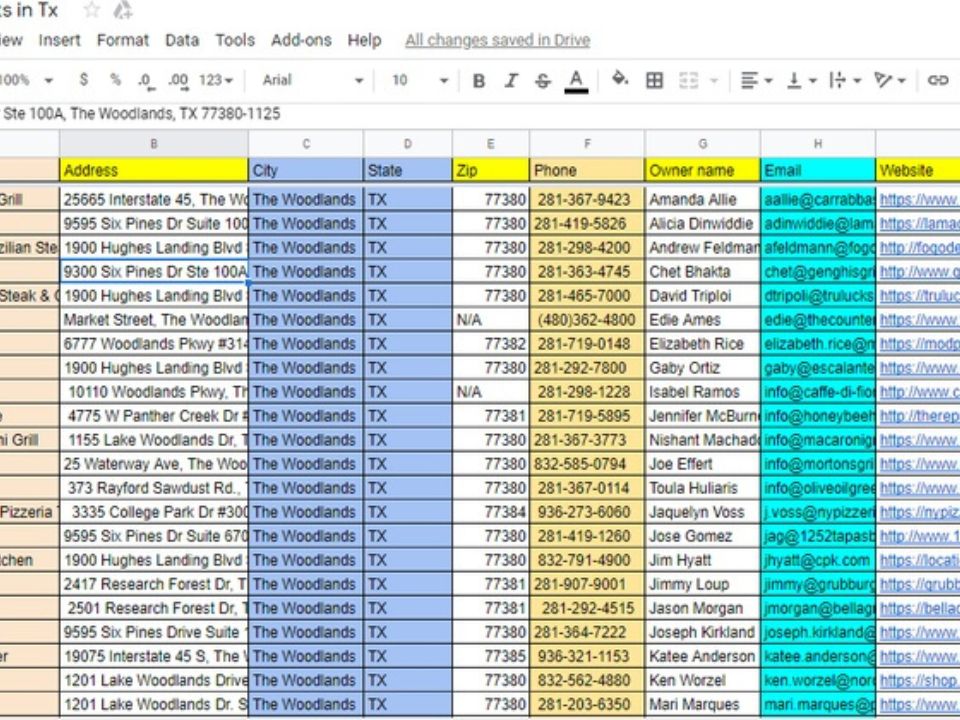Select email cell jhyatt@cpk.com

point(818,560)
